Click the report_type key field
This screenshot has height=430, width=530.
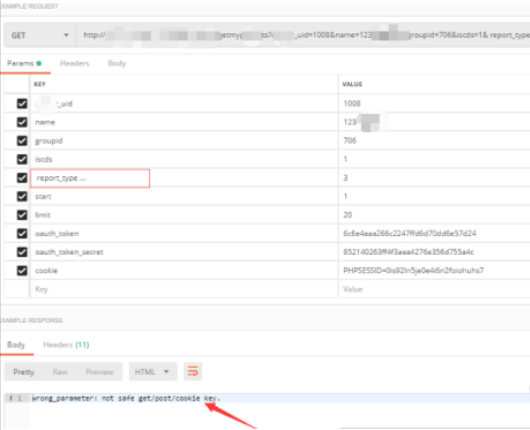(90, 178)
